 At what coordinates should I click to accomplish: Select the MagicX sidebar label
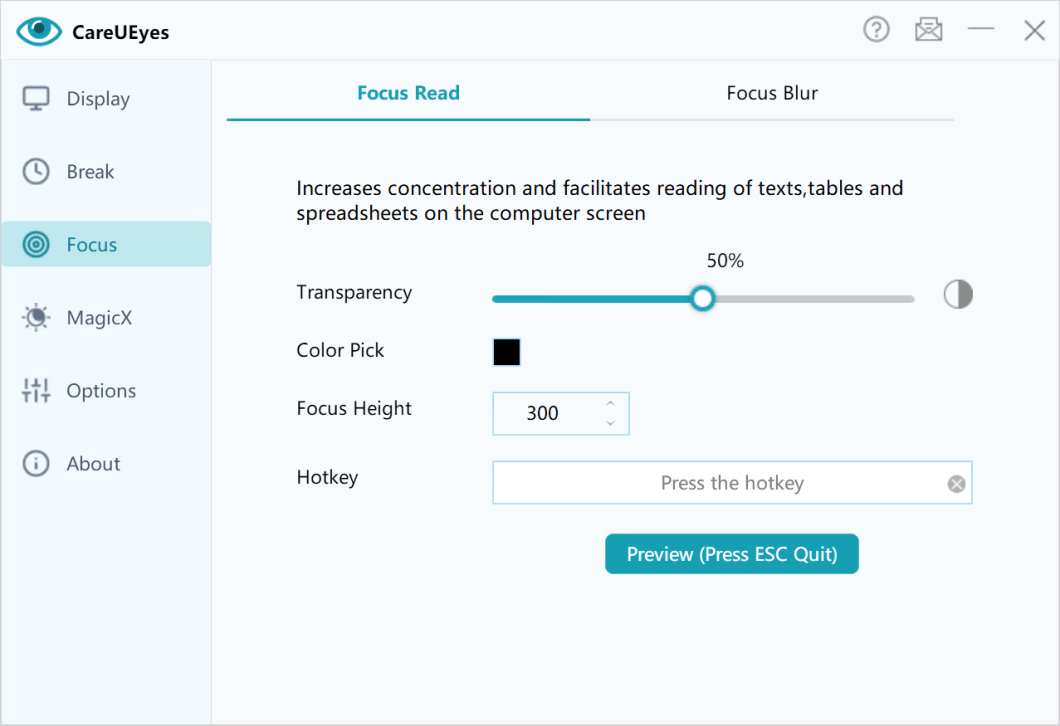click(99, 318)
